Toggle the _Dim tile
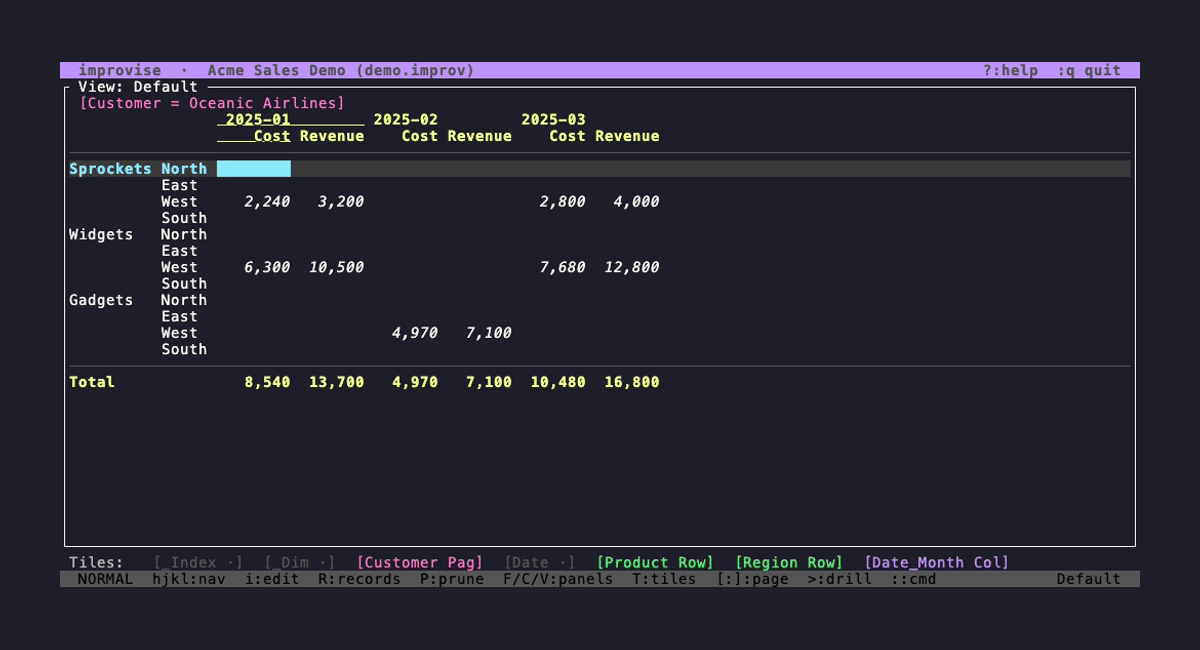Screen dimensions: 1200x650 pyautogui.click(x=299, y=562)
